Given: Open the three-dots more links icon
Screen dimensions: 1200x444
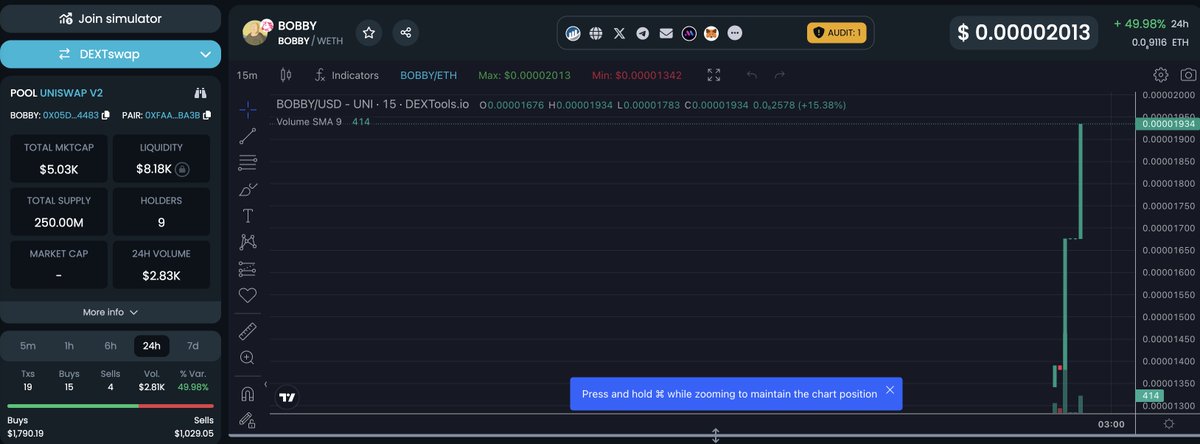Looking at the screenshot, I should (x=735, y=33).
